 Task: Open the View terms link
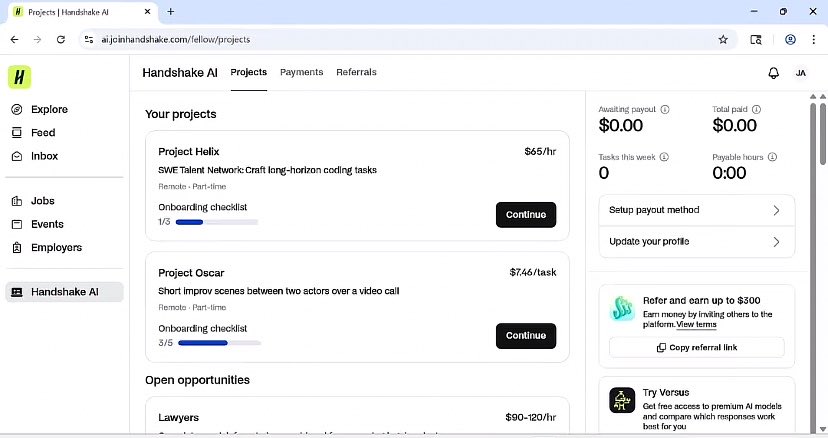(697, 324)
